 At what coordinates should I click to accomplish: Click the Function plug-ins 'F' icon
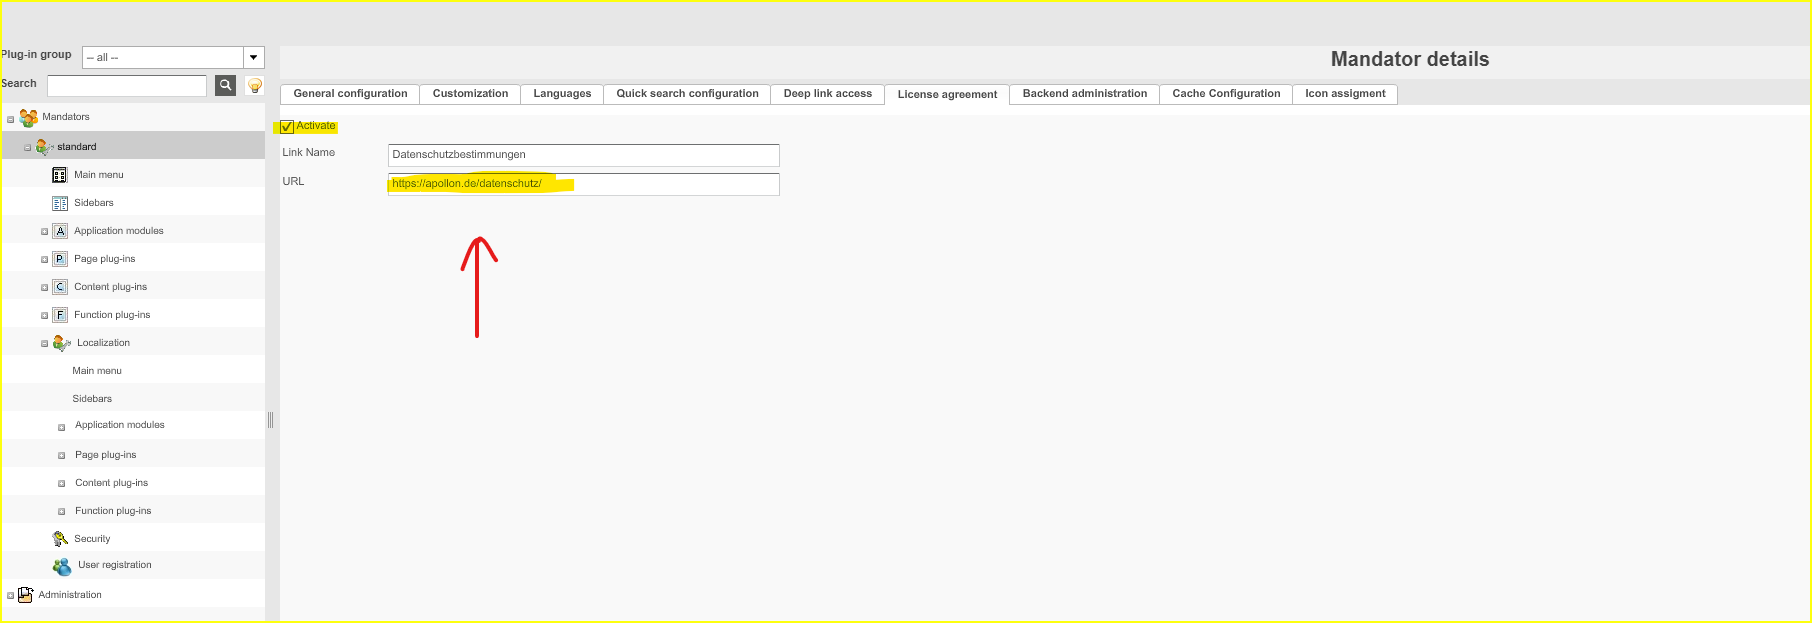60,315
